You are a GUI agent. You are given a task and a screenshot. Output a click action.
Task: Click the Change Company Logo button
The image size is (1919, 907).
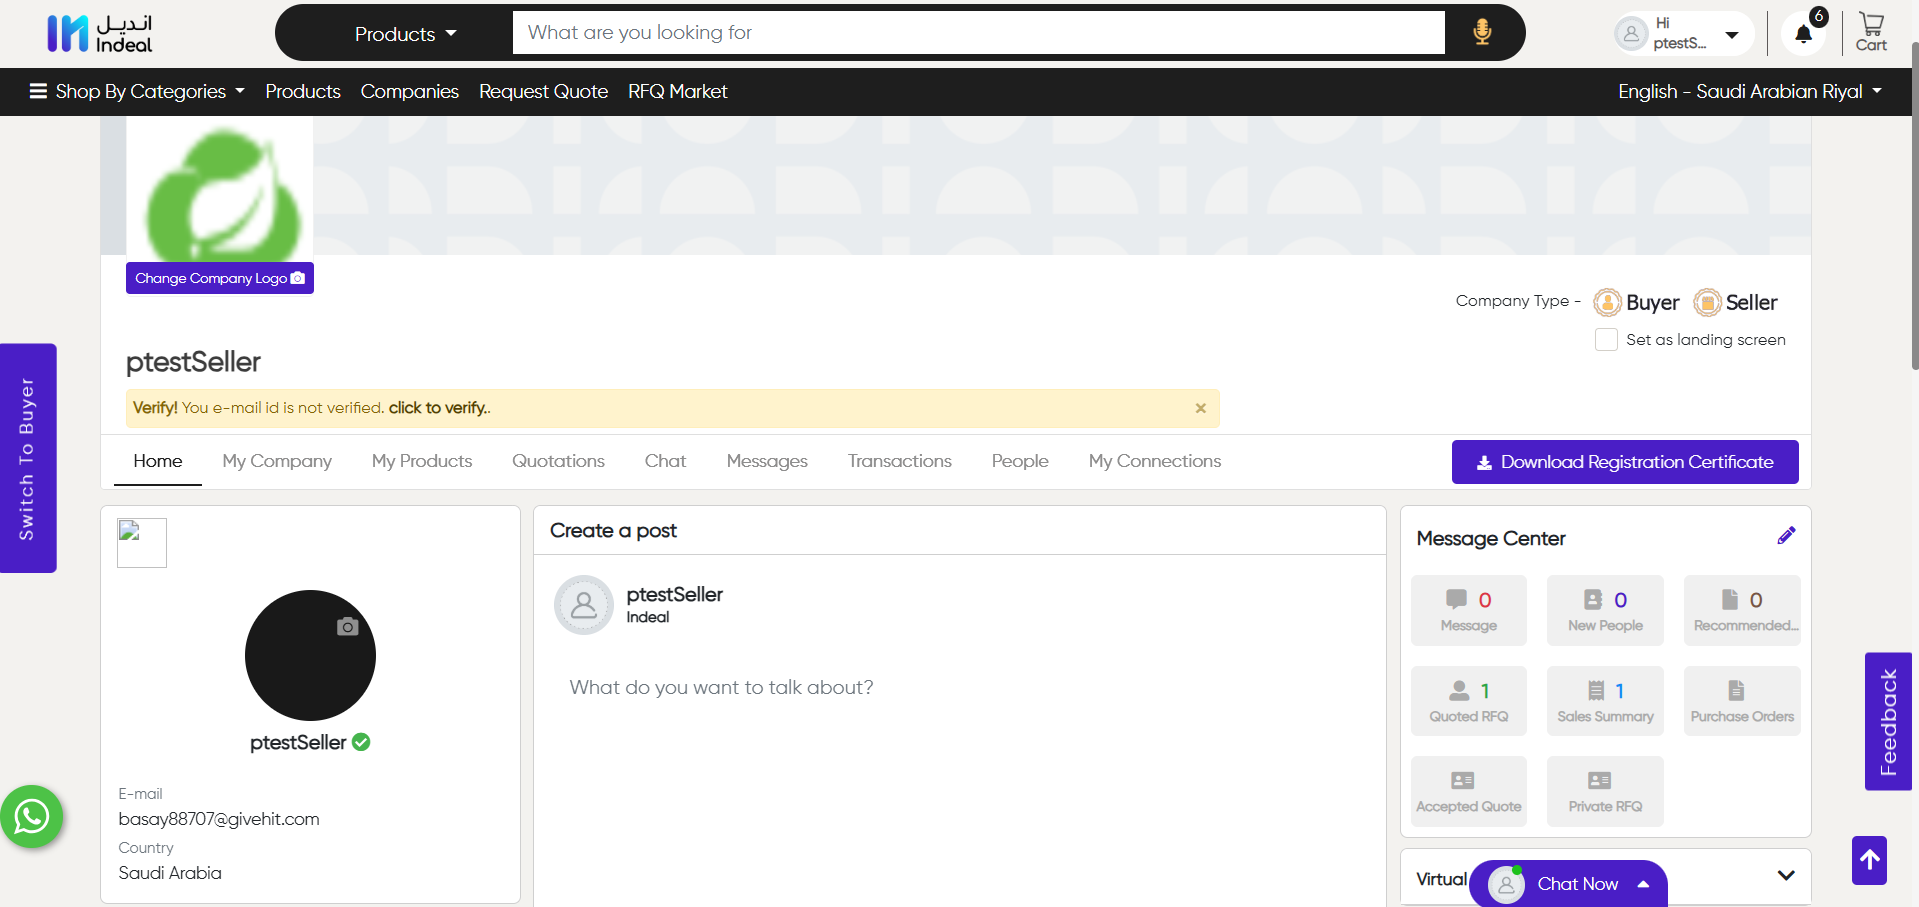pos(219,278)
